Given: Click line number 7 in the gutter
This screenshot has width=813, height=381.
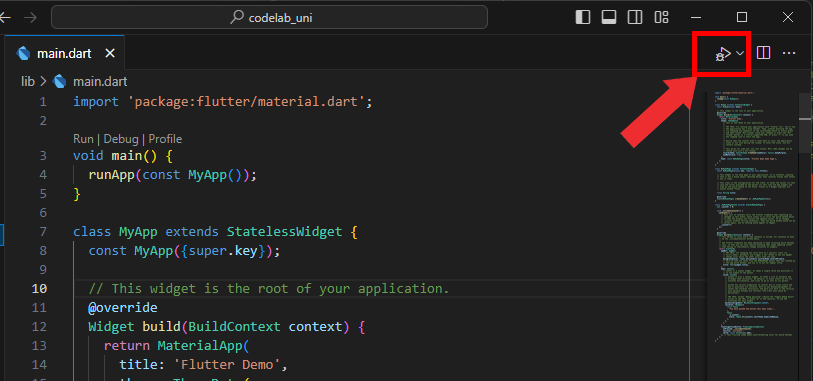Looking at the screenshot, I should click(43, 232).
